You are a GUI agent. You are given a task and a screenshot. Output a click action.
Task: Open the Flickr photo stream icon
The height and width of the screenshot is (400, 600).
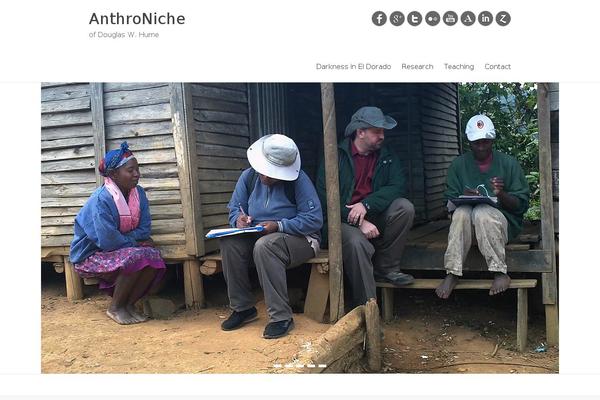click(x=432, y=18)
